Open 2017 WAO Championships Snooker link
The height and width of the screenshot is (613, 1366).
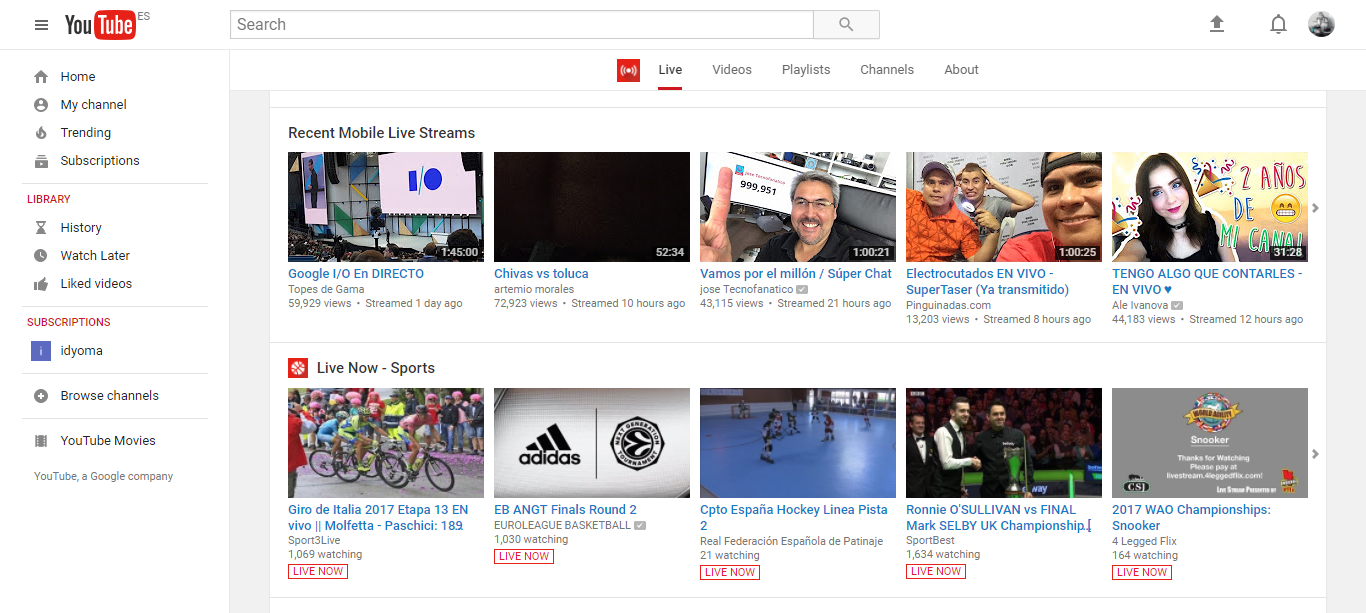pos(1191,518)
